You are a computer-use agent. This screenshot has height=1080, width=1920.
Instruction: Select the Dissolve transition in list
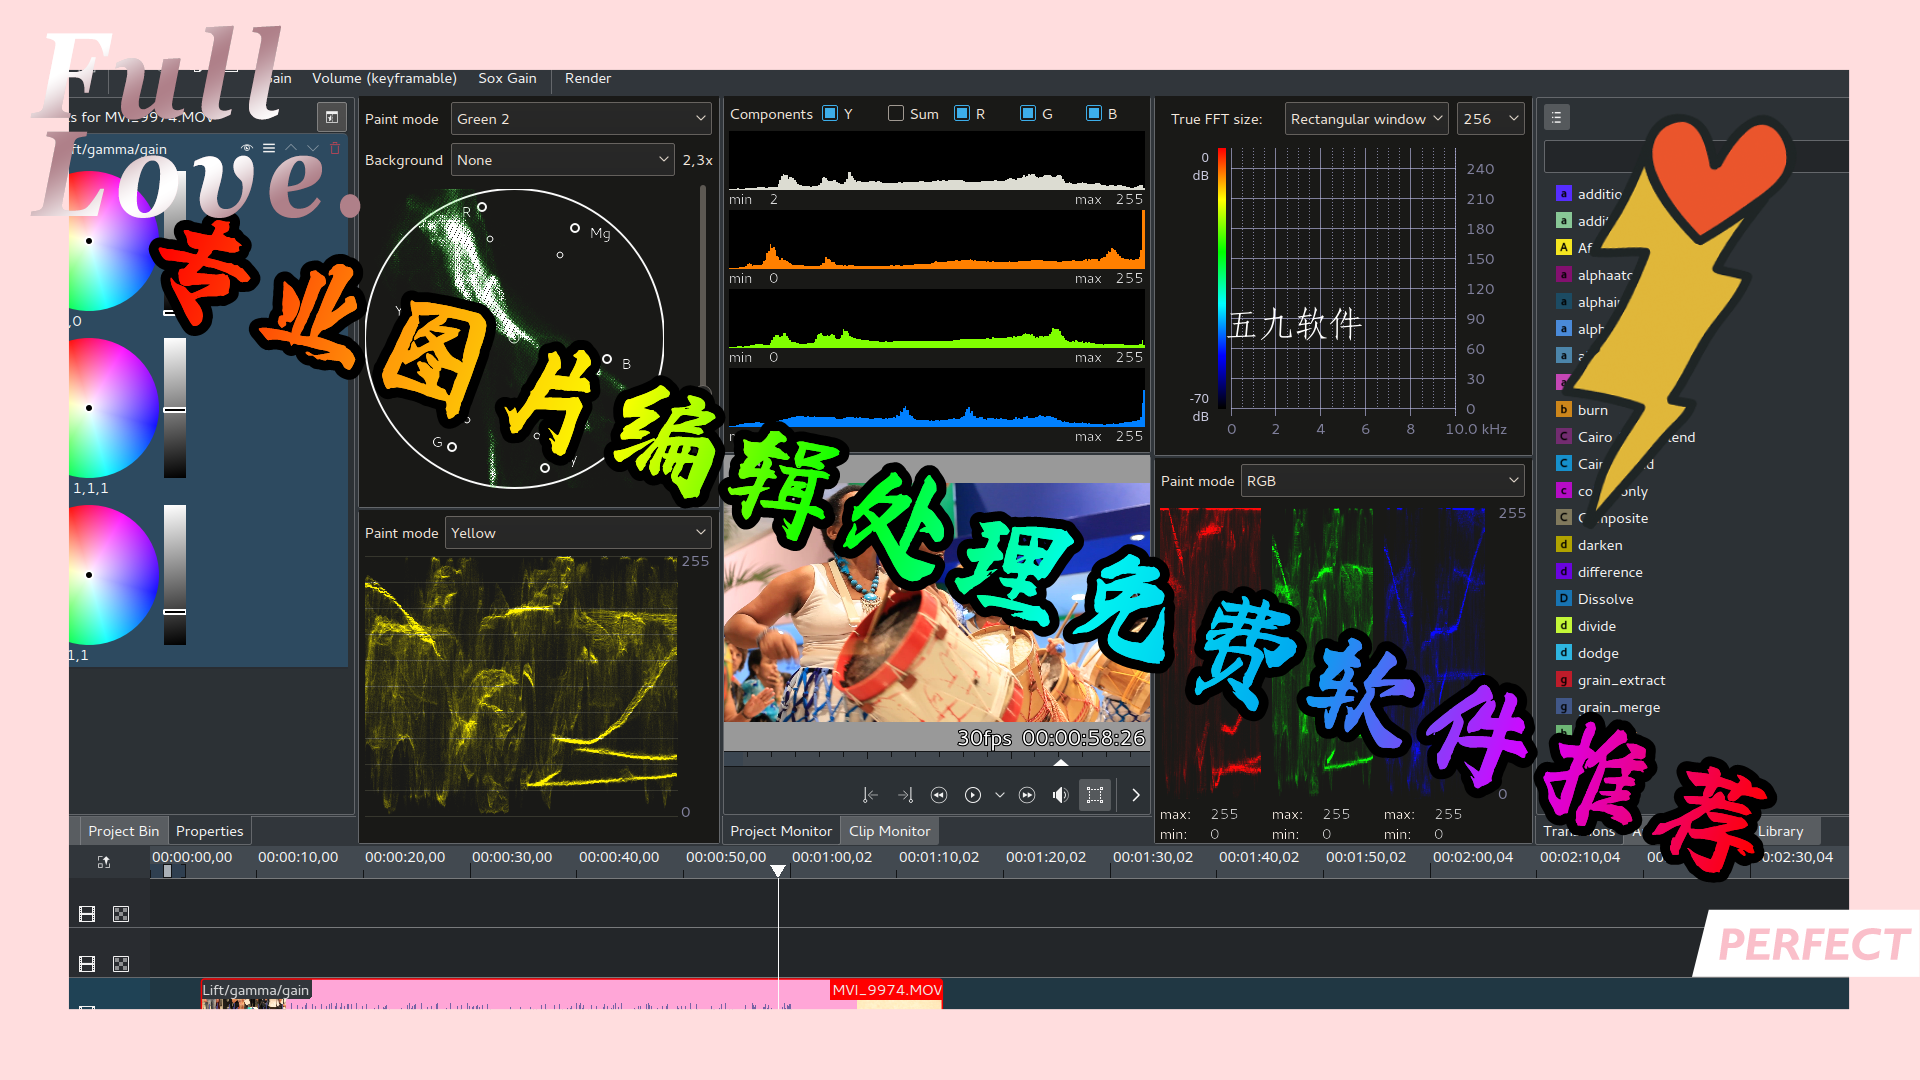coord(1605,599)
